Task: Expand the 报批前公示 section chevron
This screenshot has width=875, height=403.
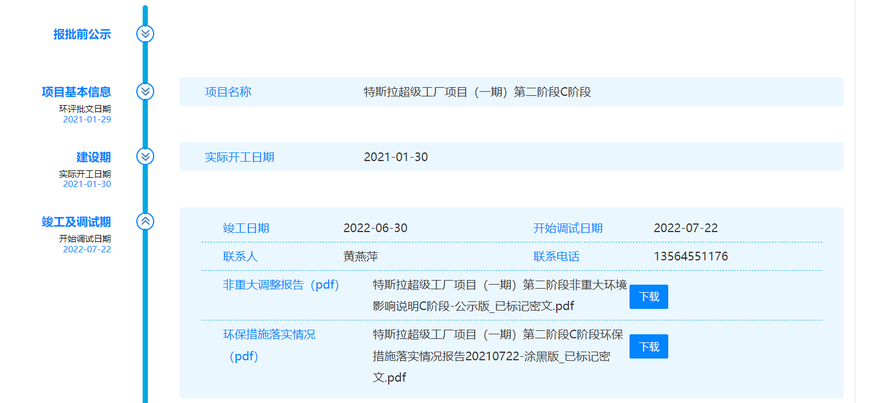Action: click(145, 34)
